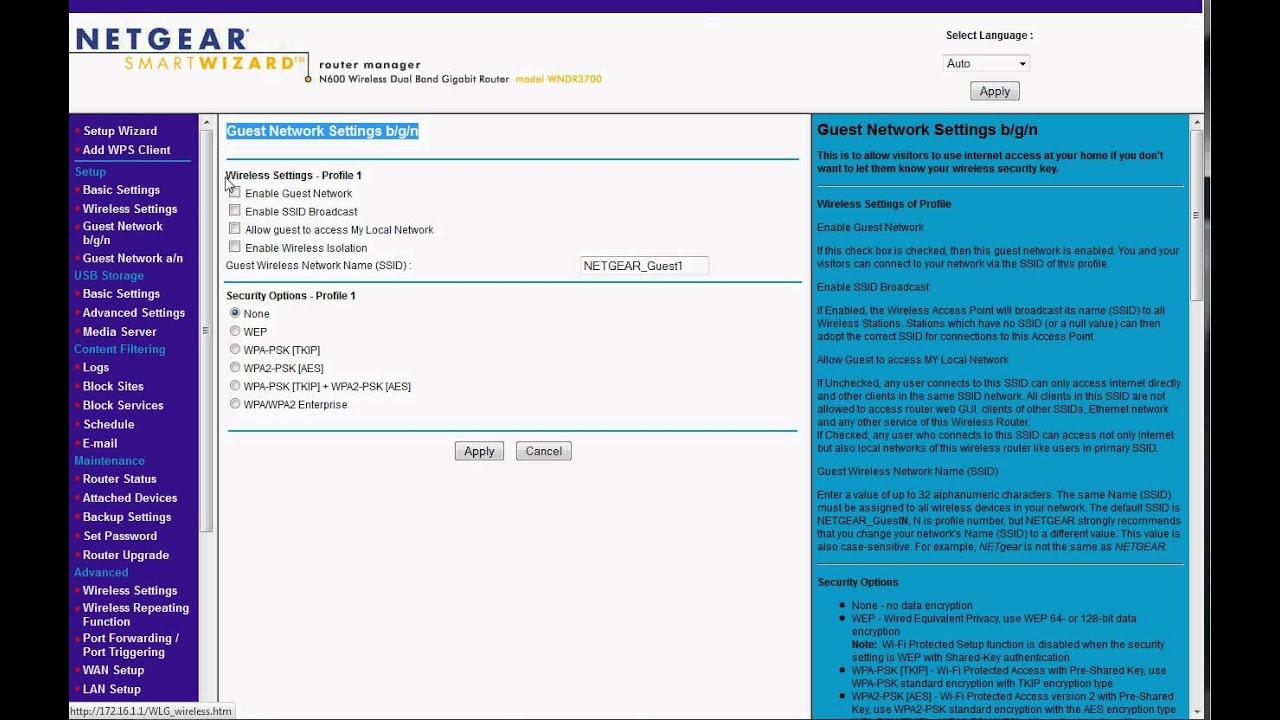Enable the Wireless Isolation checkbox
This screenshot has height=720, width=1280.
pos(235,247)
